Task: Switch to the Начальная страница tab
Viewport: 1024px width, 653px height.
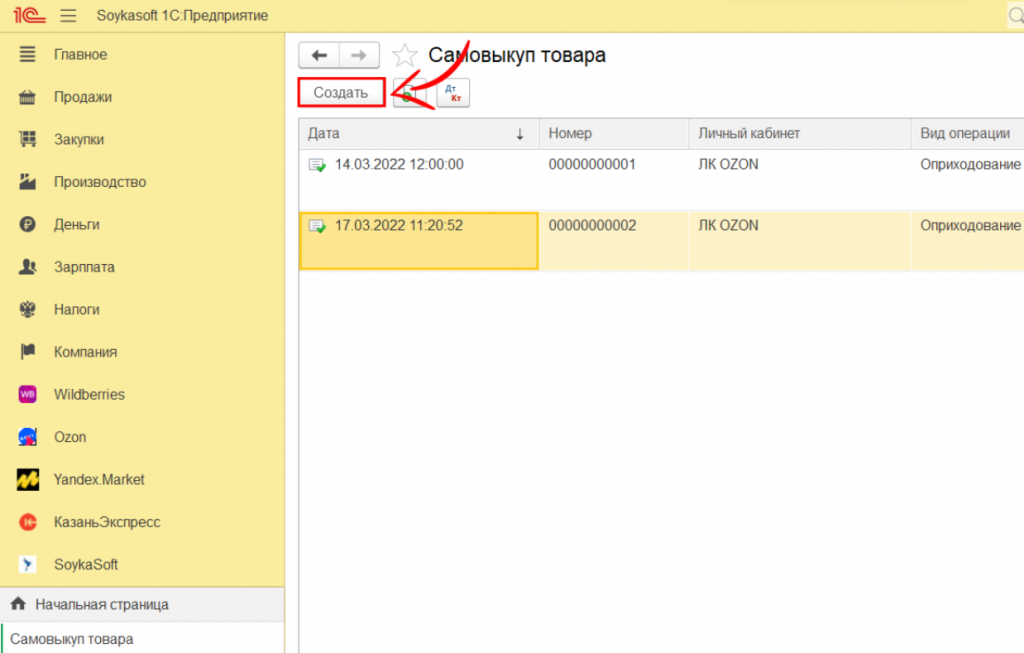Action: pyautogui.click(x=101, y=605)
